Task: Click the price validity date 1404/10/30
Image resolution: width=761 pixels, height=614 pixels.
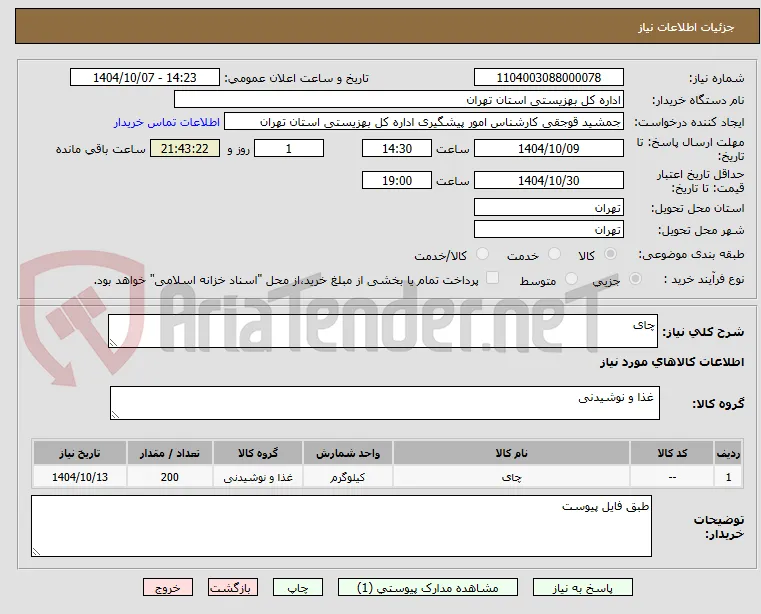Action: pos(548,180)
